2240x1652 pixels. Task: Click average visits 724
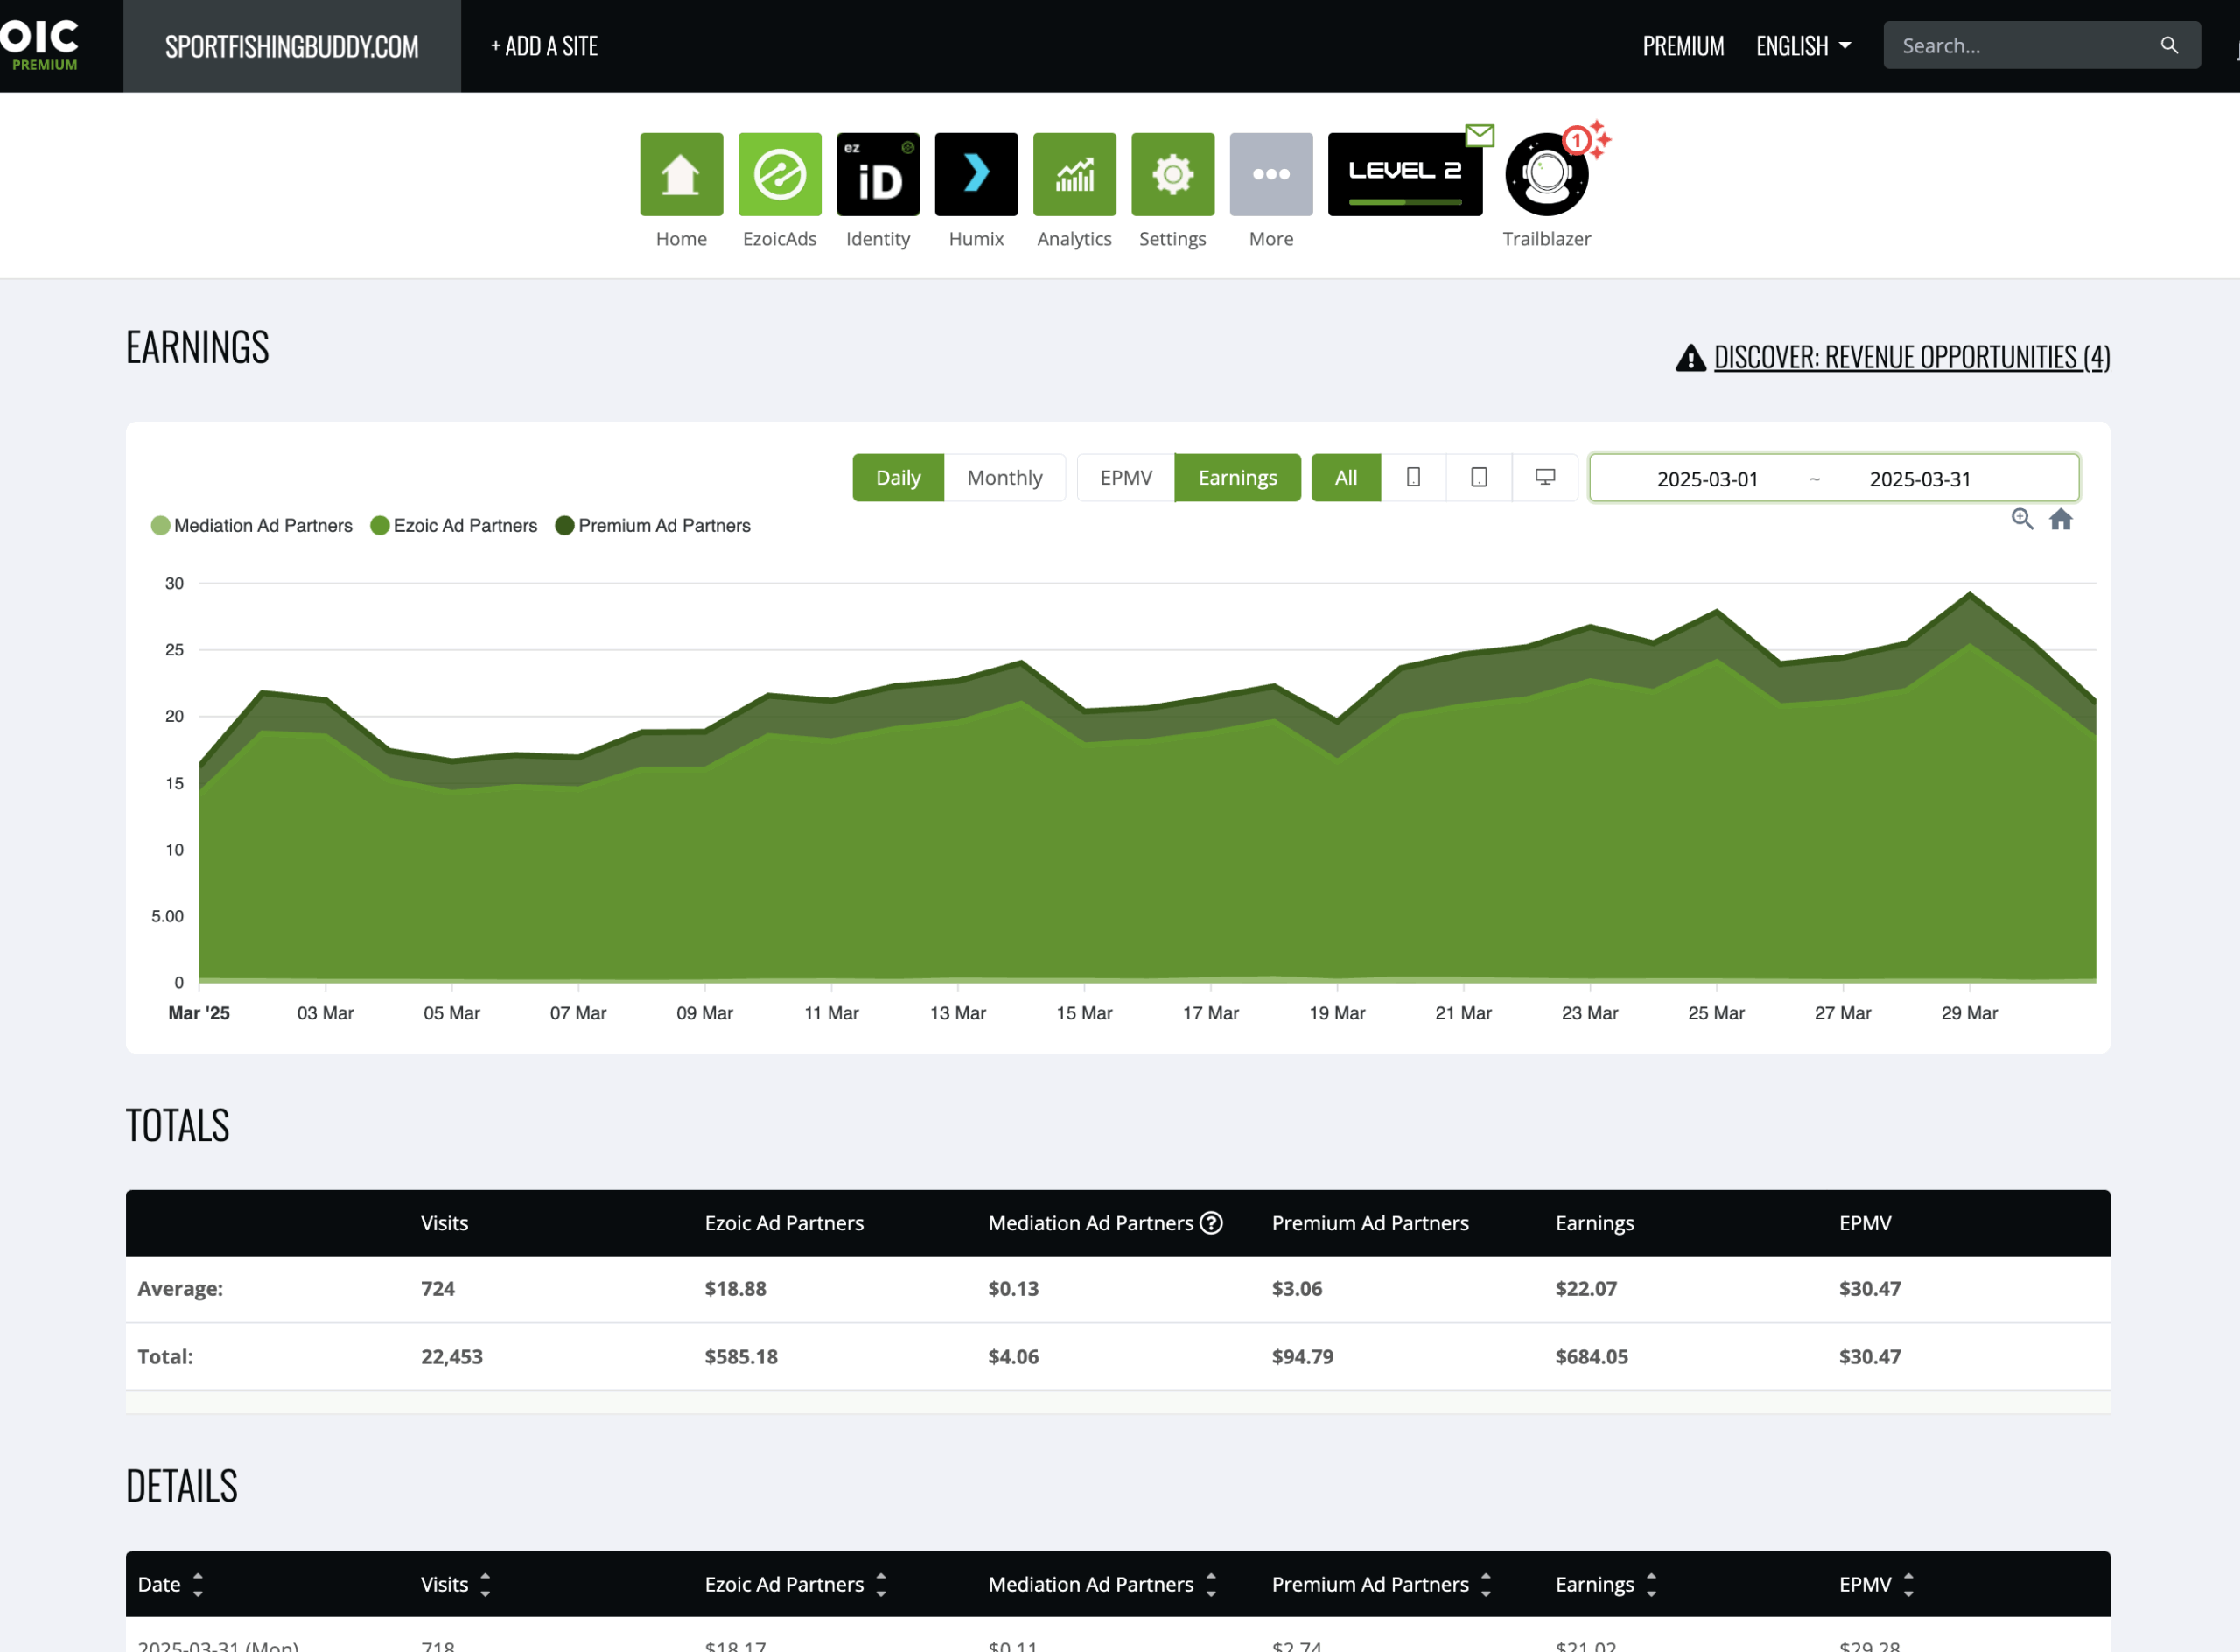click(x=437, y=1289)
